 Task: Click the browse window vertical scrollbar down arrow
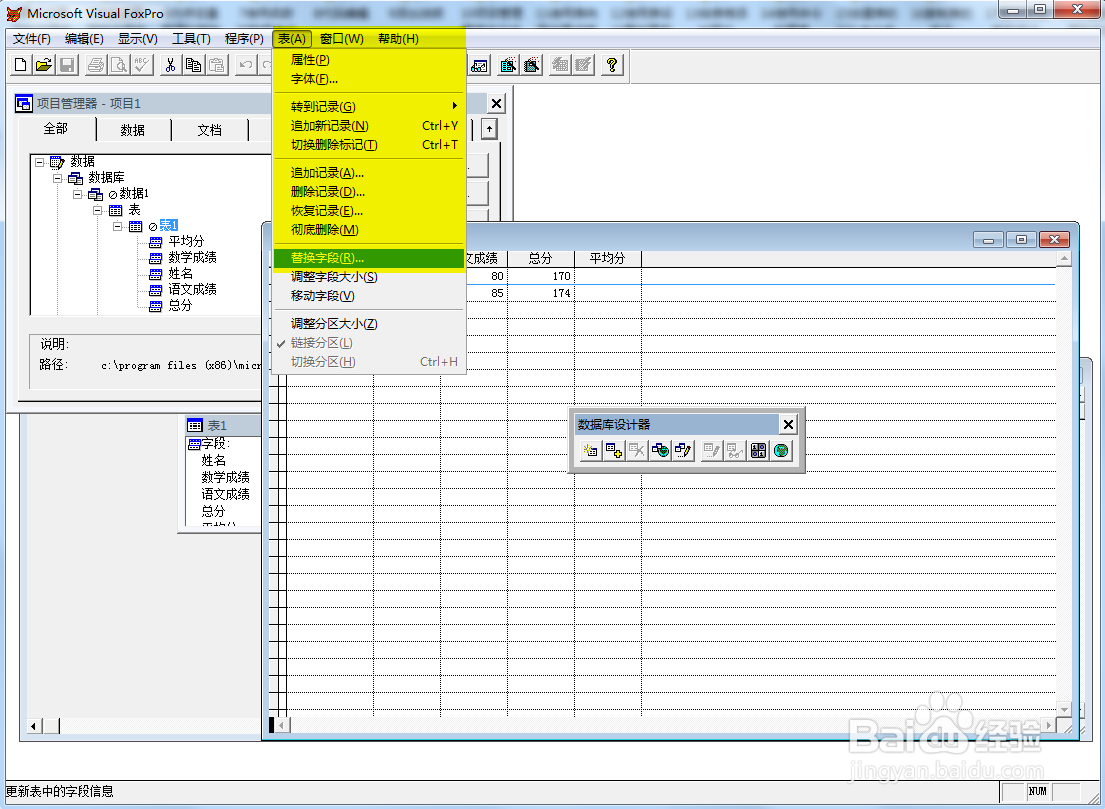pos(1064,709)
